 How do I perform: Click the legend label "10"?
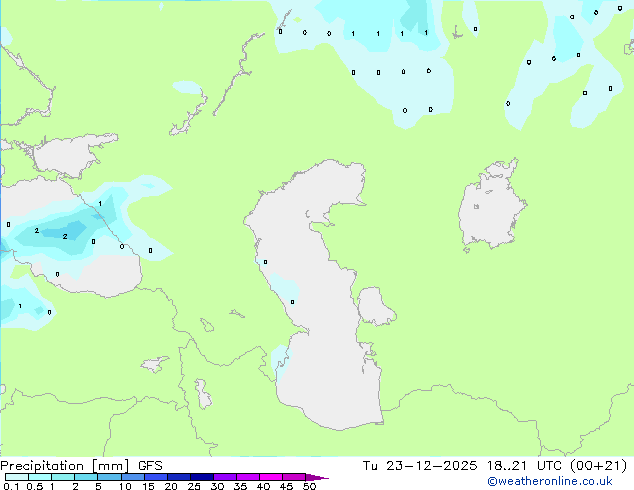(125, 486)
